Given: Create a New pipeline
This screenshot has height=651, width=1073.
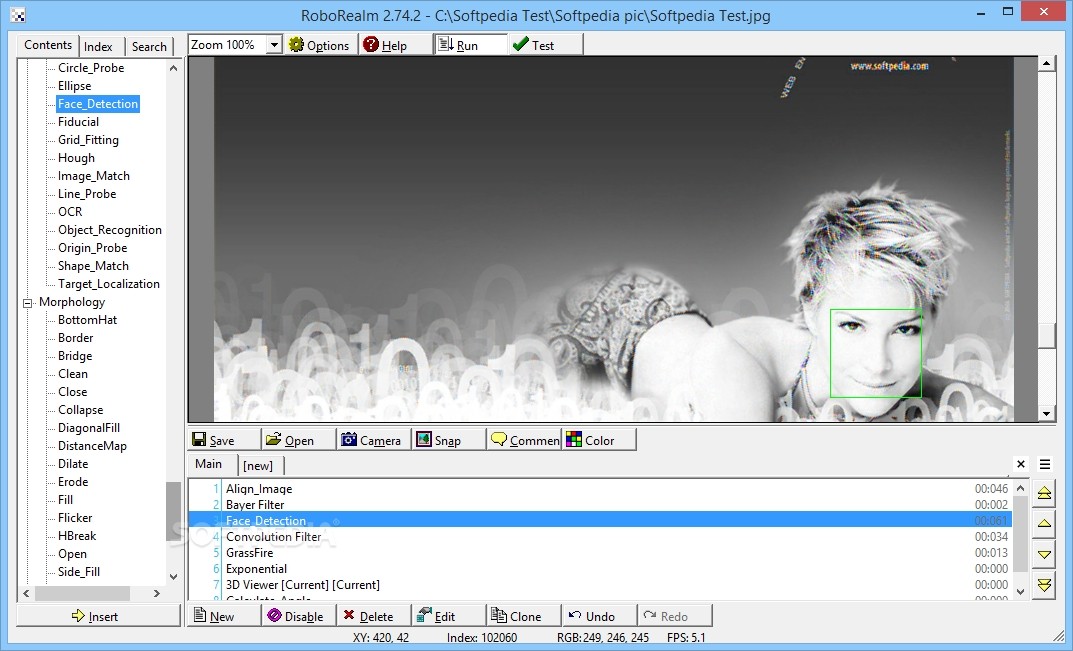Looking at the screenshot, I should (x=224, y=616).
